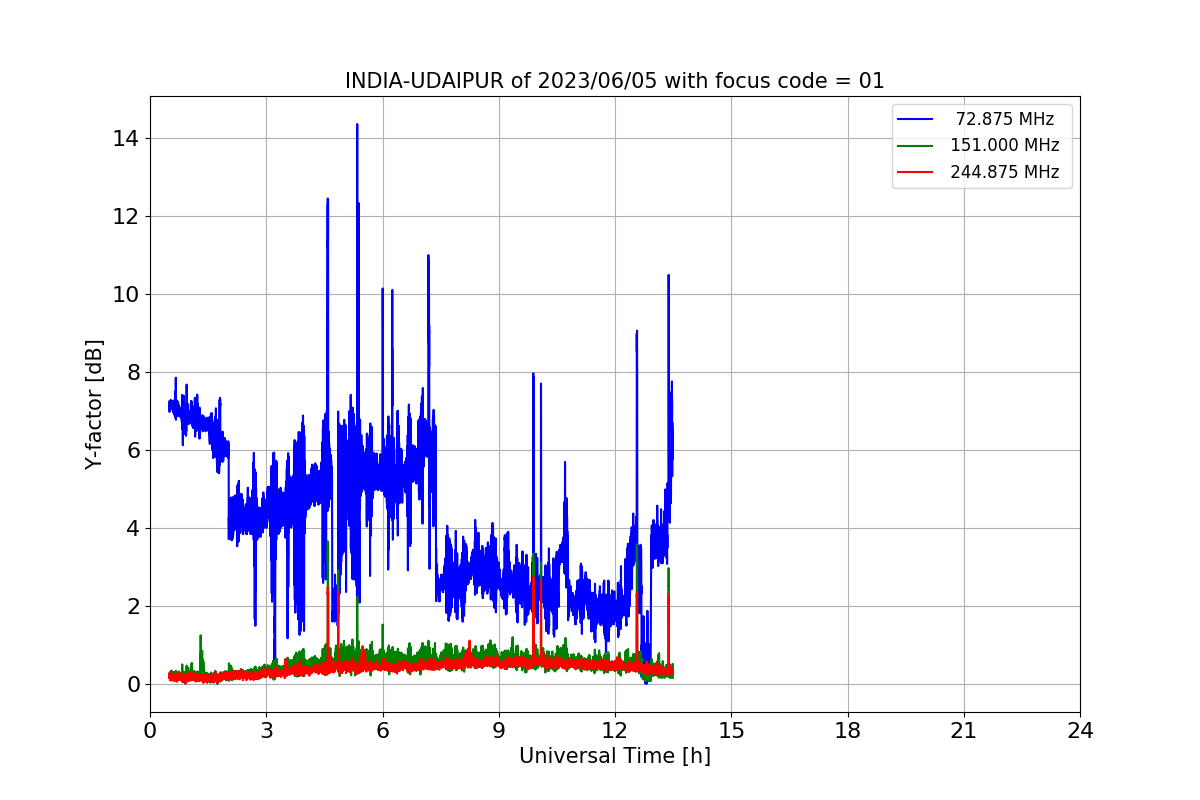Click the x-axis tick label 9
The width and height of the screenshot is (1200, 800).
pyautogui.click(x=499, y=731)
